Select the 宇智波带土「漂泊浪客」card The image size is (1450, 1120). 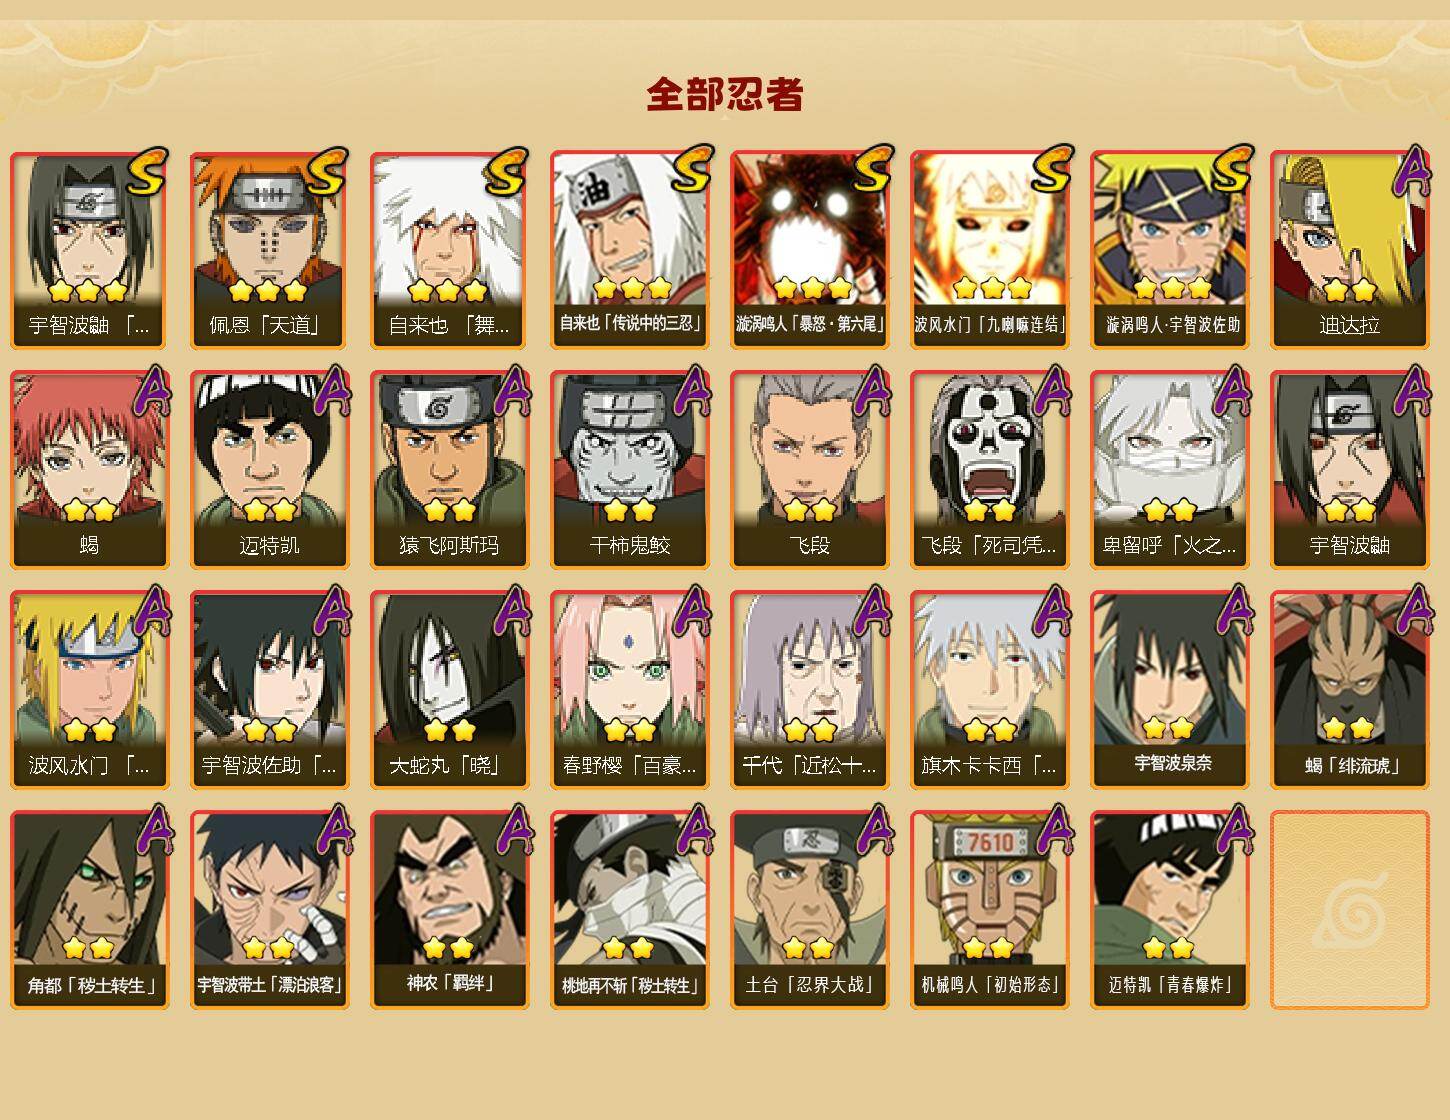[270, 910]
